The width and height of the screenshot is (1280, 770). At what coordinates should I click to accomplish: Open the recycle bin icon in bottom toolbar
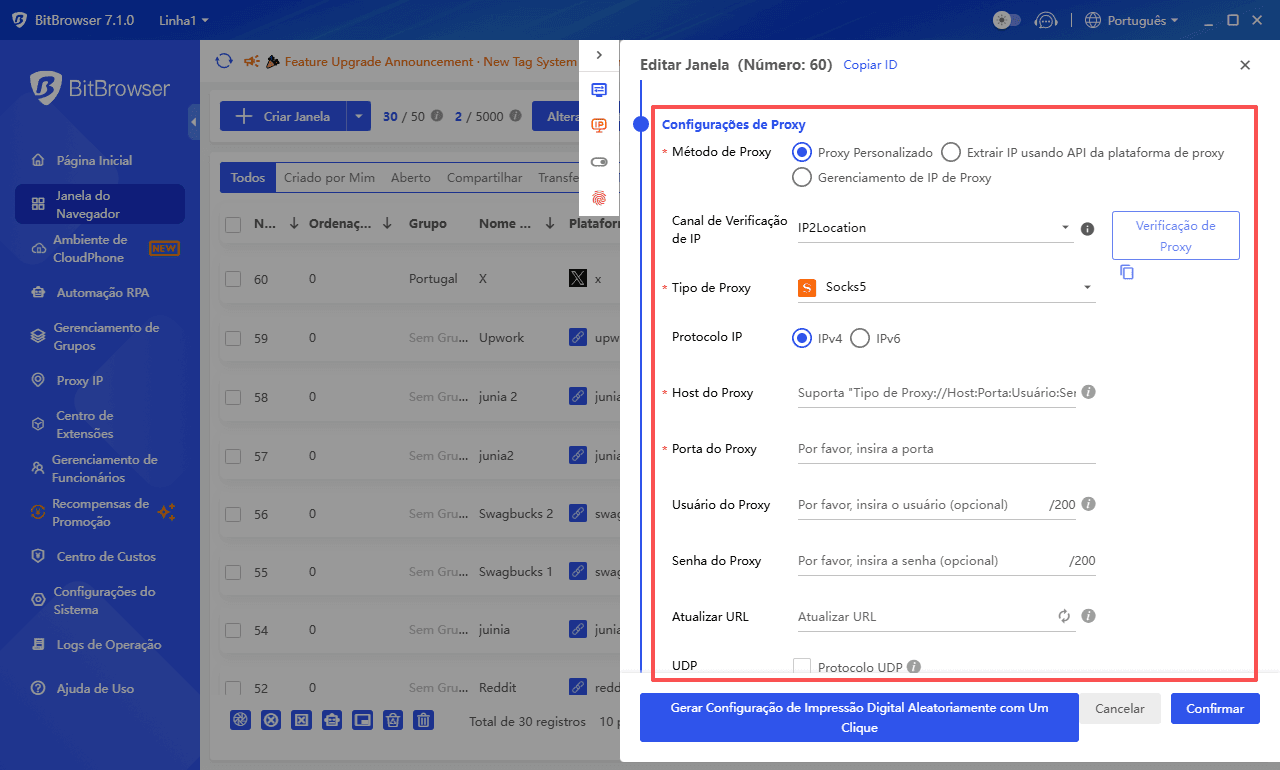pyautogui.click(x=392, y=719)
